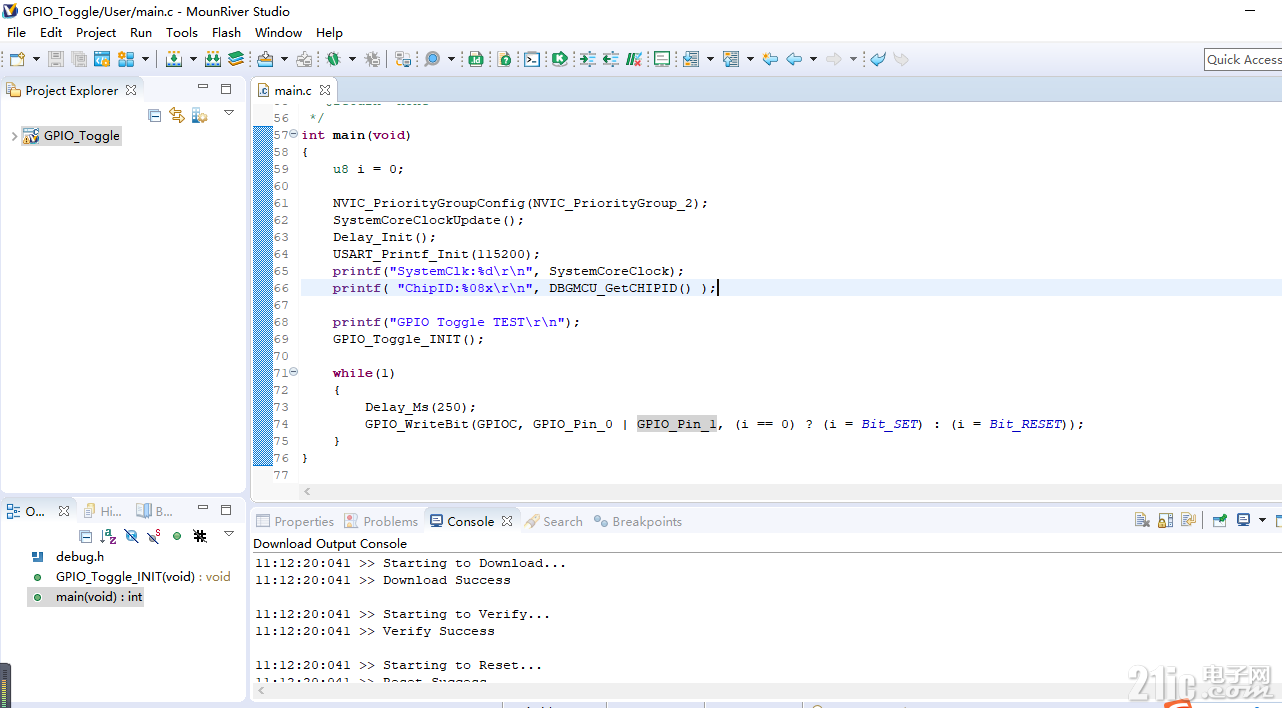Click the green ld linker icon
Viewport: 1282px width, 708px height.
tap(476, 59)
